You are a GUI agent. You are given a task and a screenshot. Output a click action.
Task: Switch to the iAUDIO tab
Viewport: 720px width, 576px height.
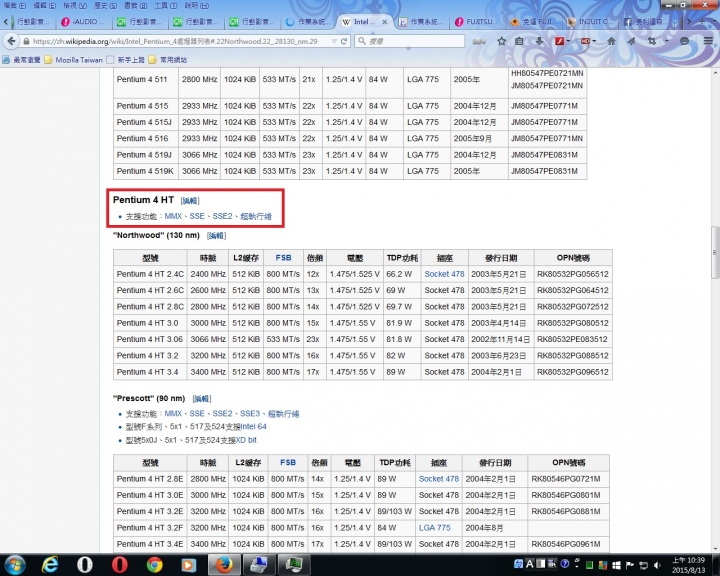click(x=85, y=22)
